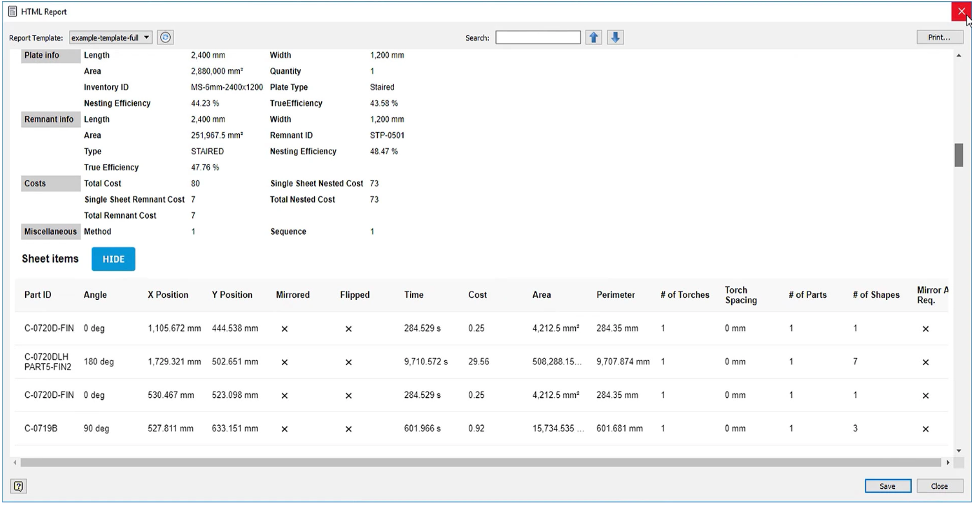Click the horizontal scrollbar left arrow
Viewport: 977px width, 506px height.
[15, 463]
